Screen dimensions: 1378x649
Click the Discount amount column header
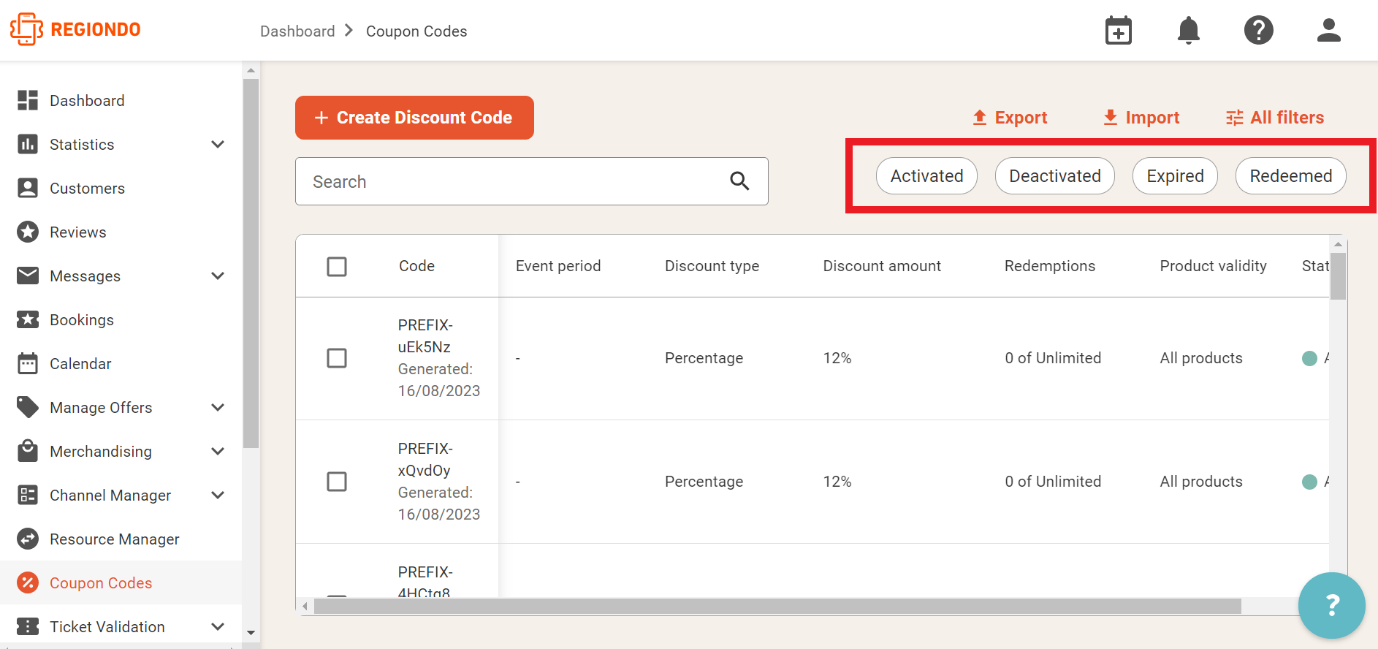point(882,266)
